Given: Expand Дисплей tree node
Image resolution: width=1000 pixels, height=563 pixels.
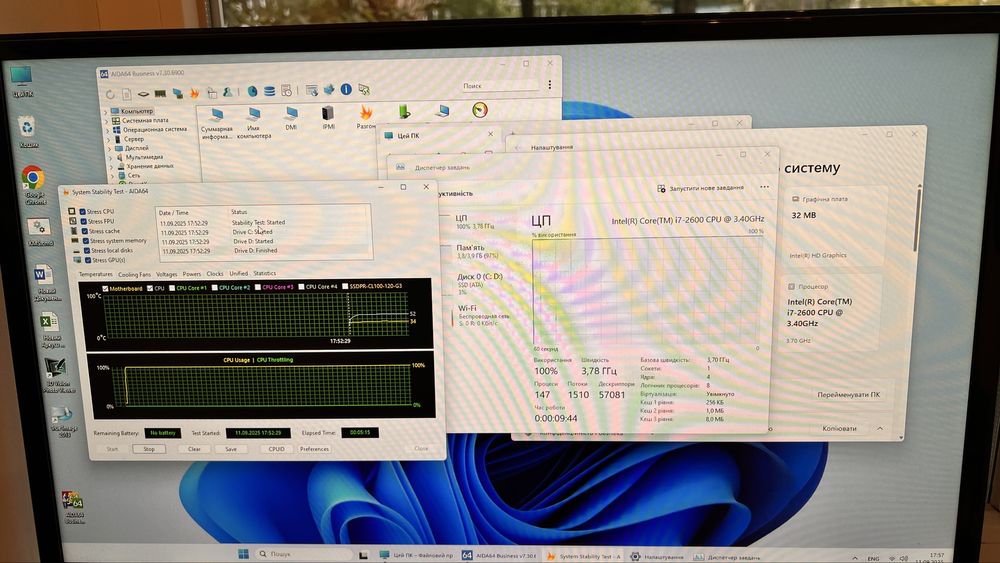Looking at the screenshot, I should 110,148.
